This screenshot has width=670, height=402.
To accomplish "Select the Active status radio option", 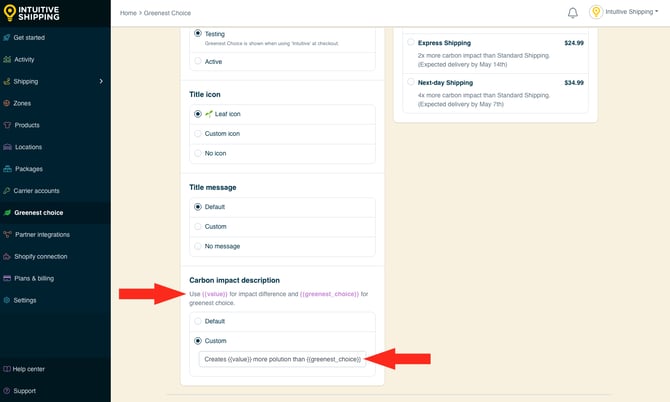I will point(198,61).
